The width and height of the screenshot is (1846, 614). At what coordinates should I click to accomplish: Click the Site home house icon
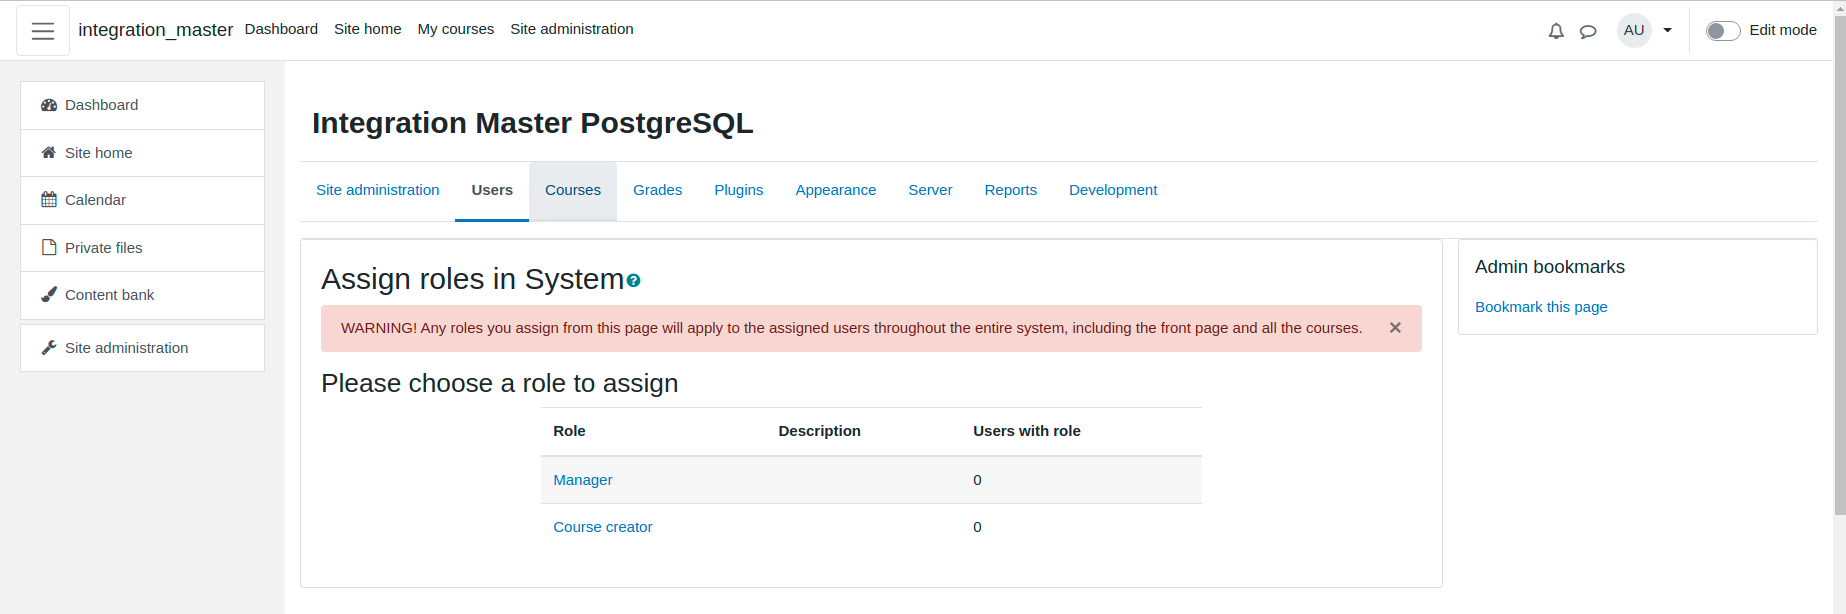49,153
